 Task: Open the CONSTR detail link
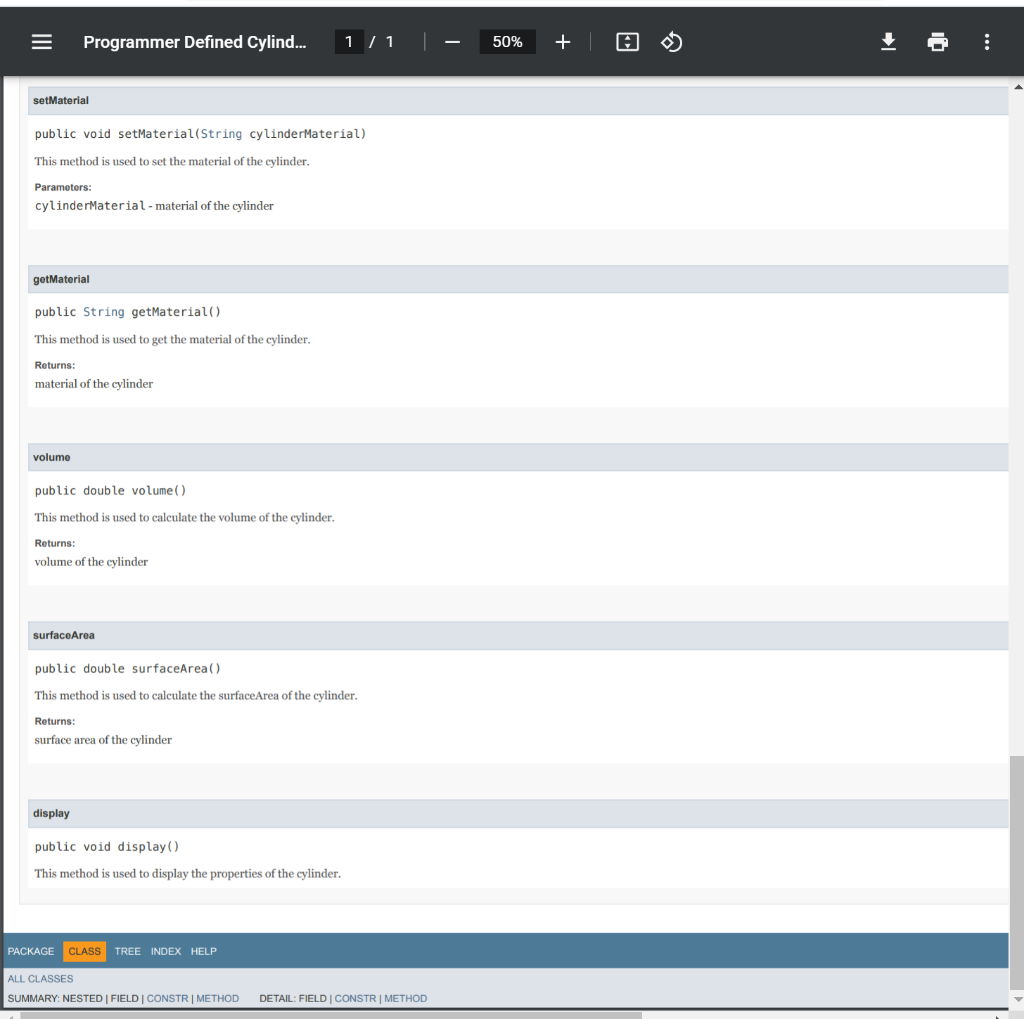coord(357,998)
